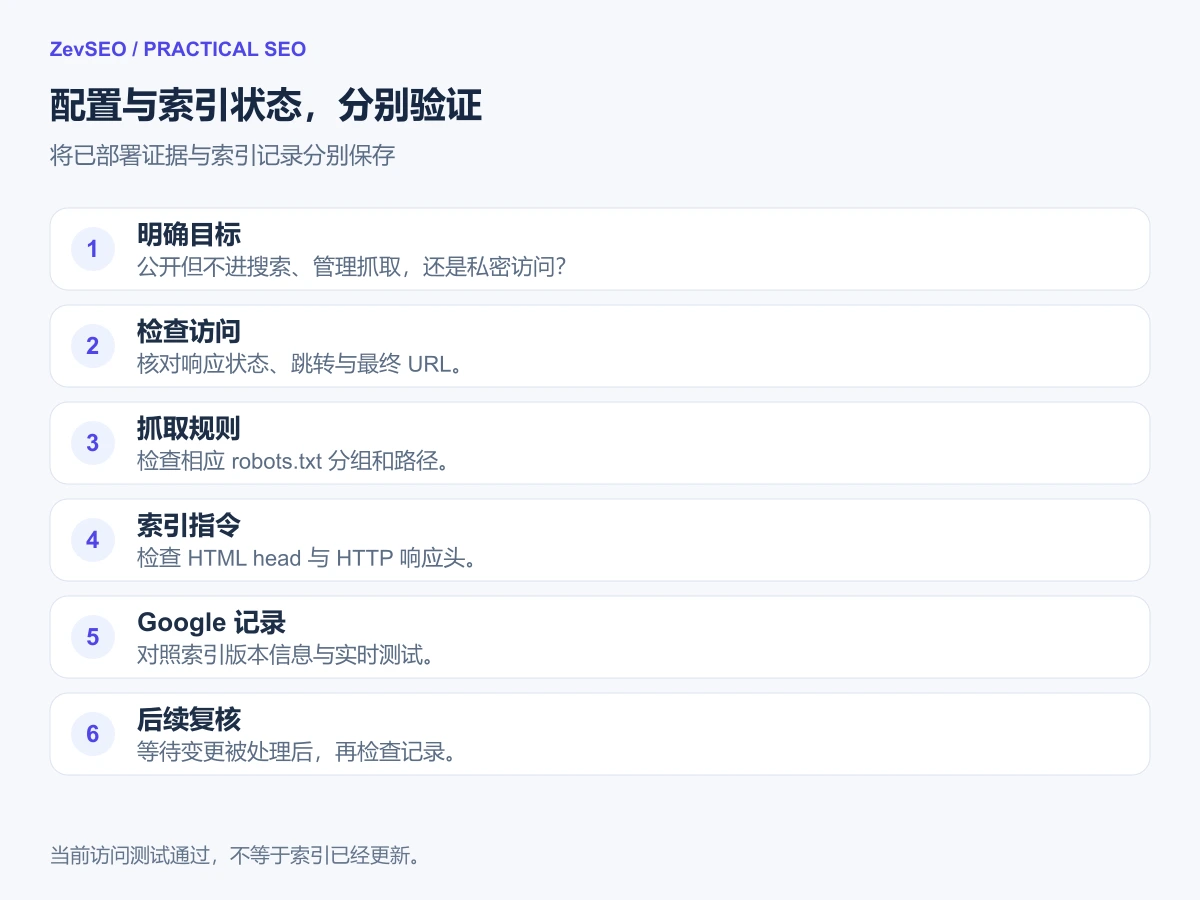The width and height of the screenshot is (1200, 900).
Task: Click the description 核对响应状态、跳转与最终 URL。
Action: 300,364
